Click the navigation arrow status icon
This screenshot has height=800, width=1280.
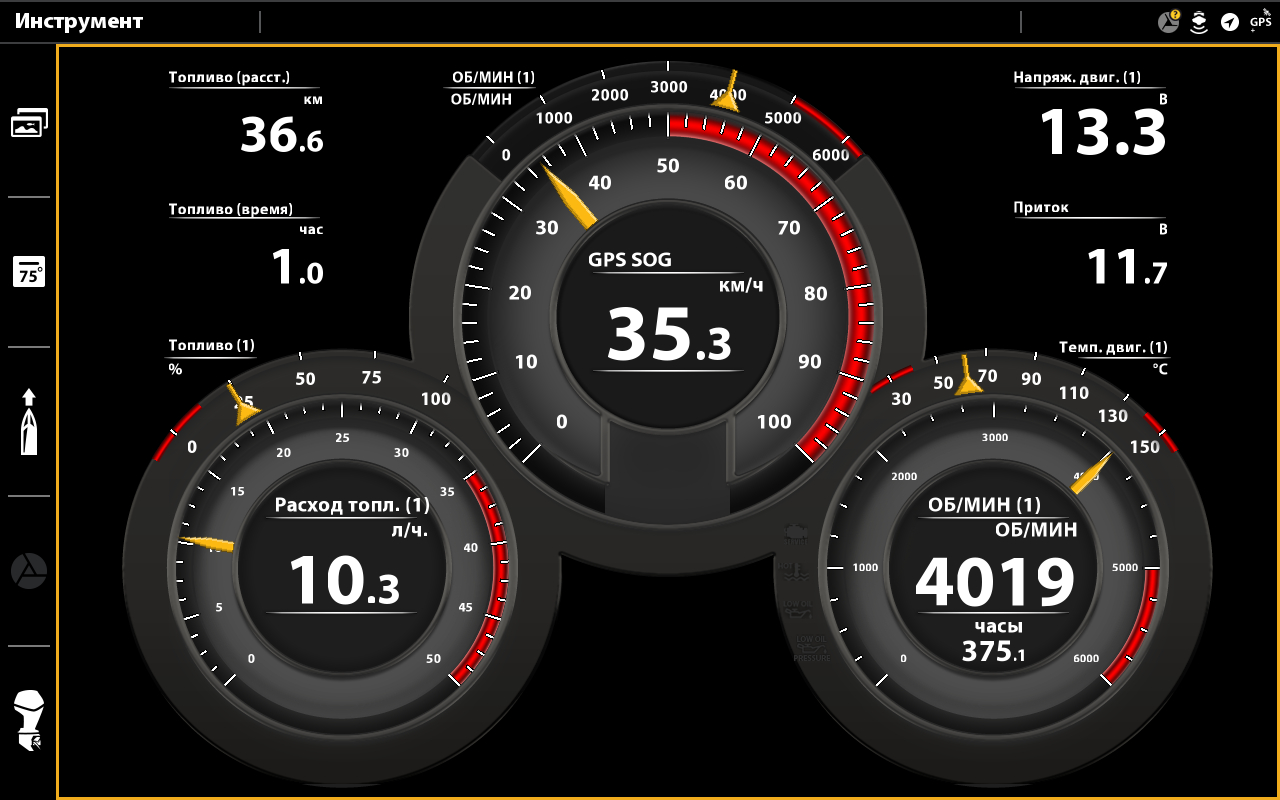click(1230, 22)
